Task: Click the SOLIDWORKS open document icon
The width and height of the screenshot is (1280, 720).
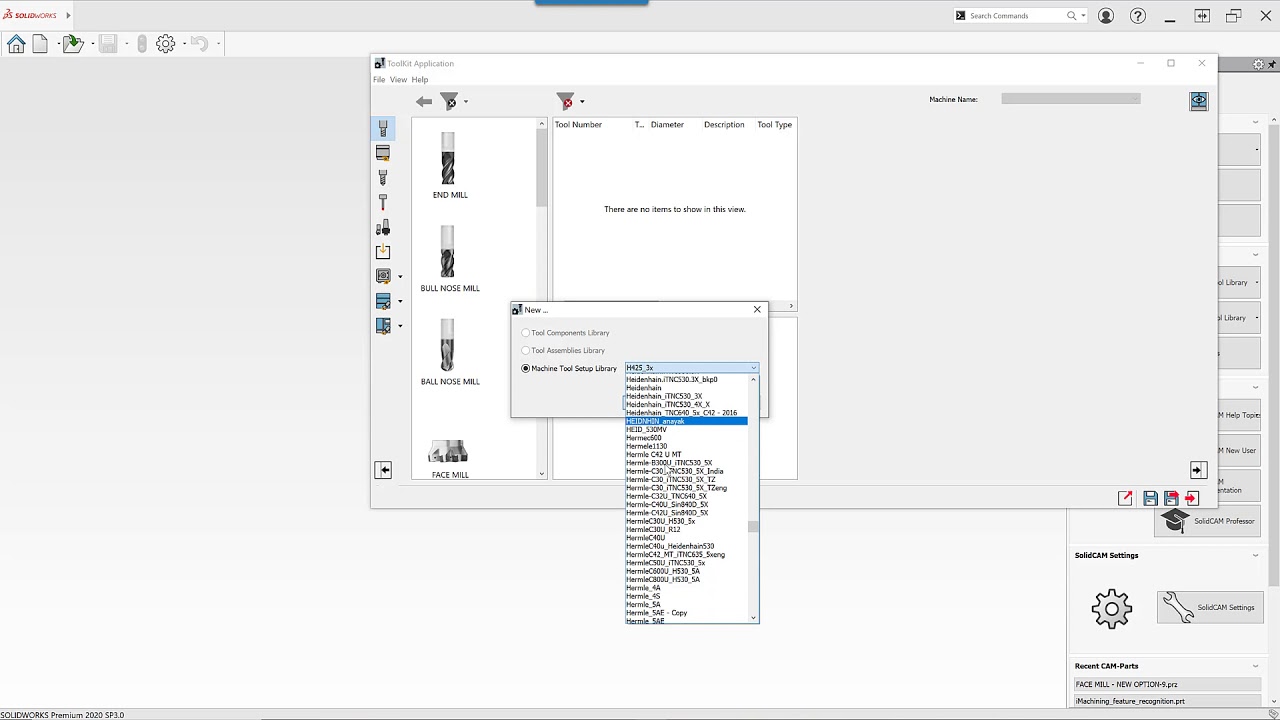Action: pos(72,44)
